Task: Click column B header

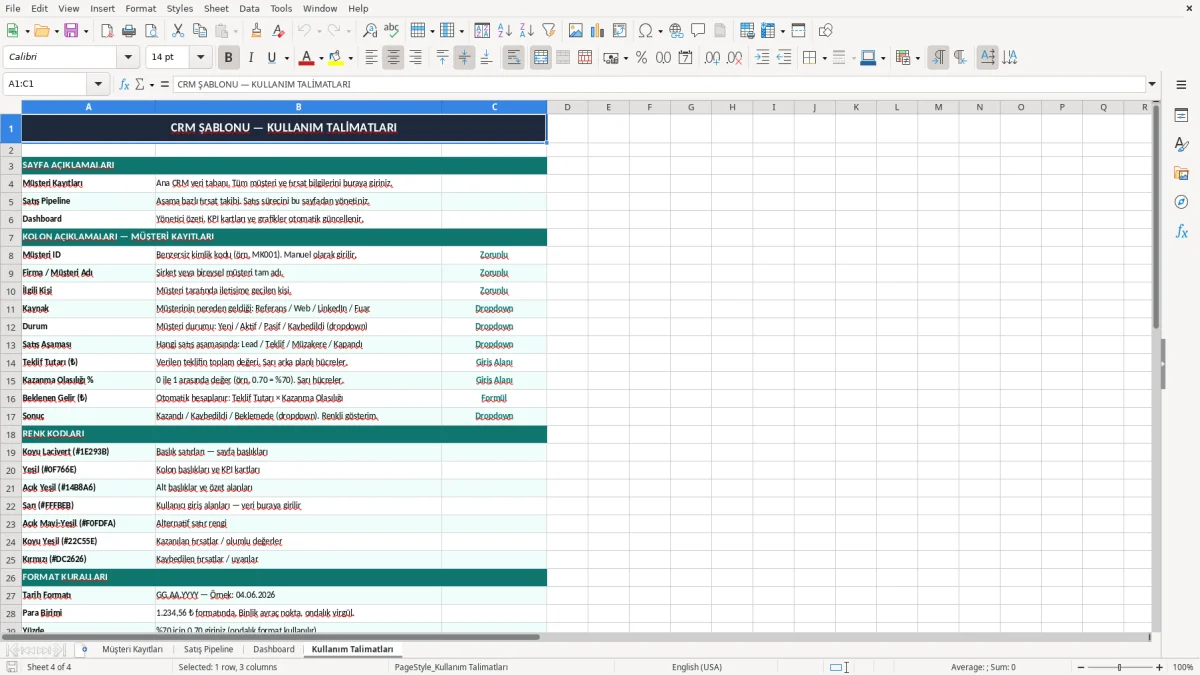Action: tap(298, 107)
